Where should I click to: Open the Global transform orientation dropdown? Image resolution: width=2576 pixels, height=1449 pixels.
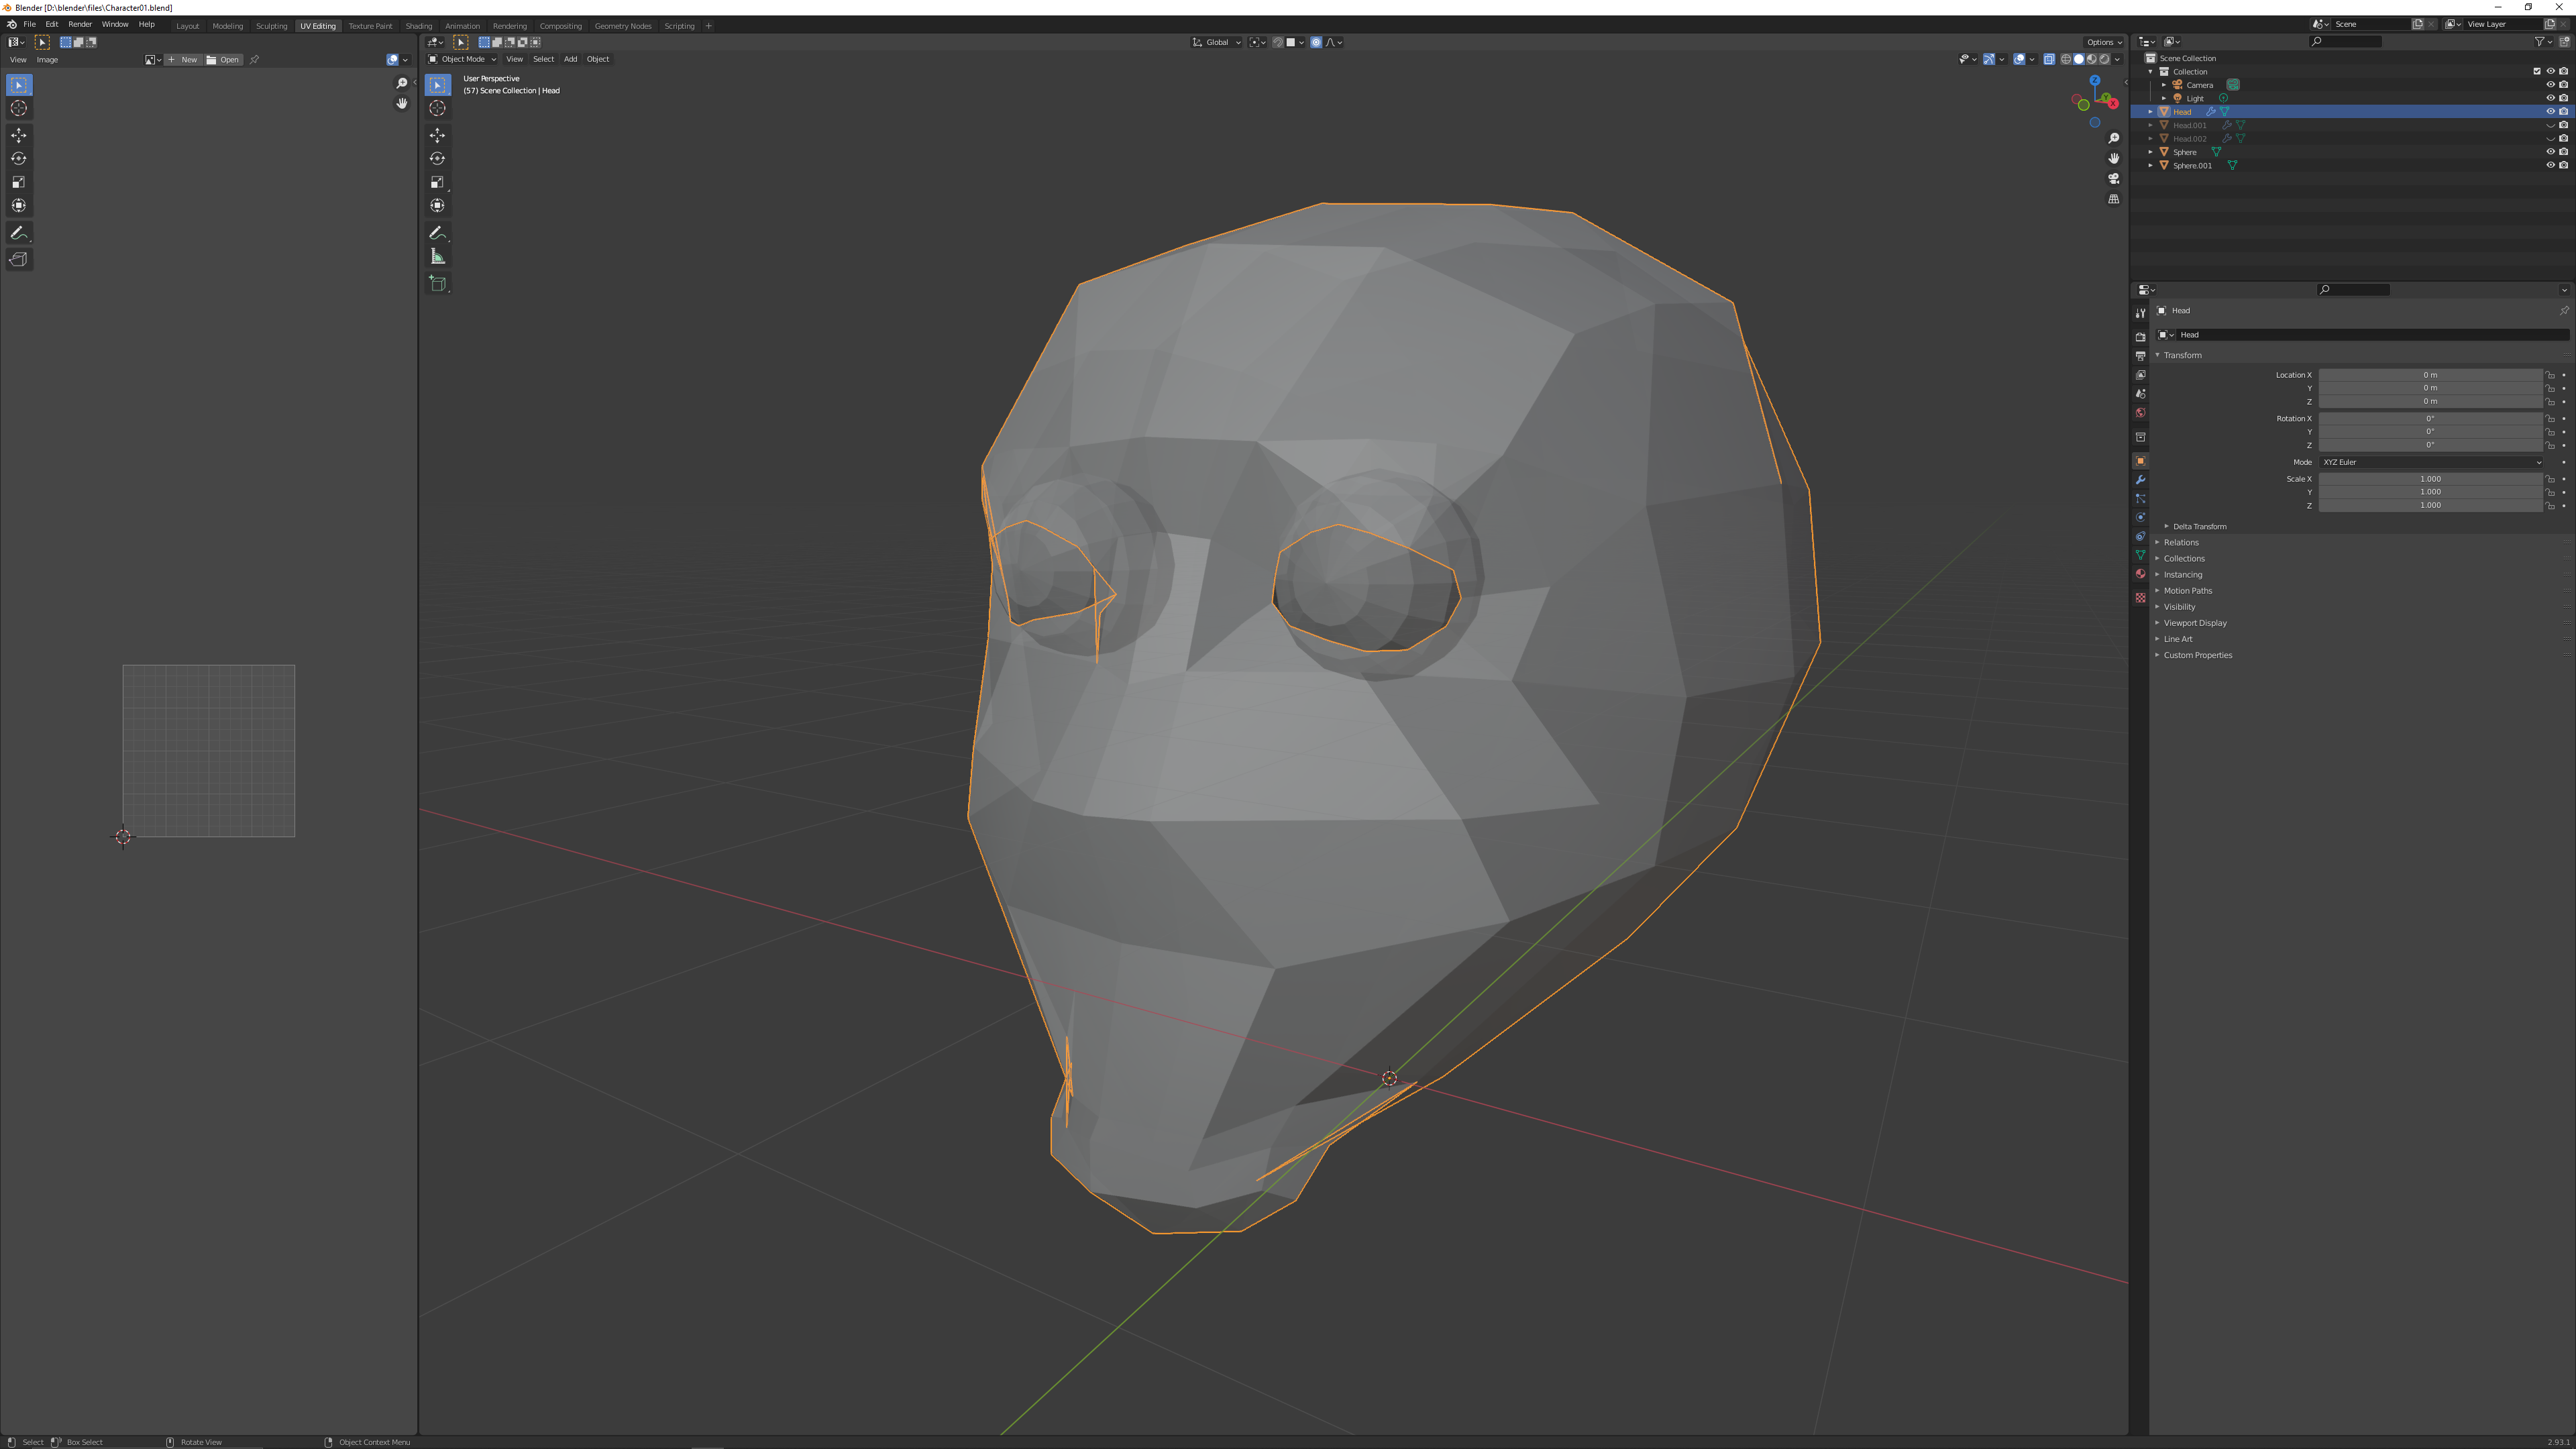(1217, 42)
